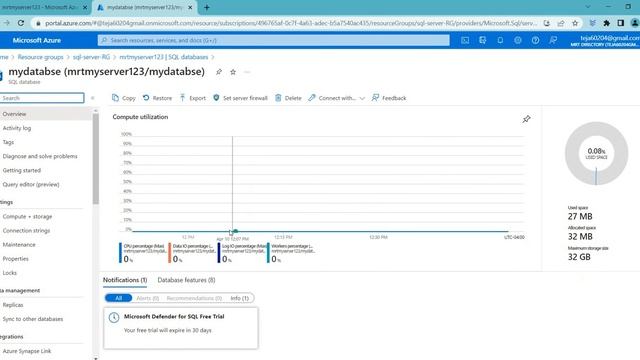Open the more options ellipsis beside title
The width and height of the screenshot is (640, 360).
[247, 72]
